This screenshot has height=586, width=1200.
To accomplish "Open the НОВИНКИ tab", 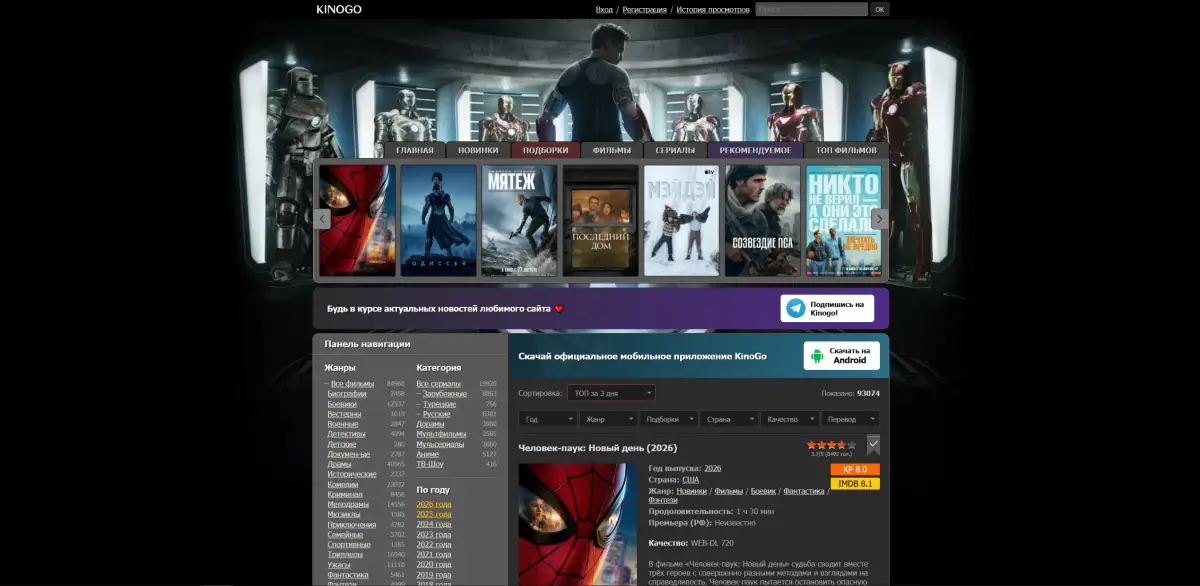I will coord(478,150).
